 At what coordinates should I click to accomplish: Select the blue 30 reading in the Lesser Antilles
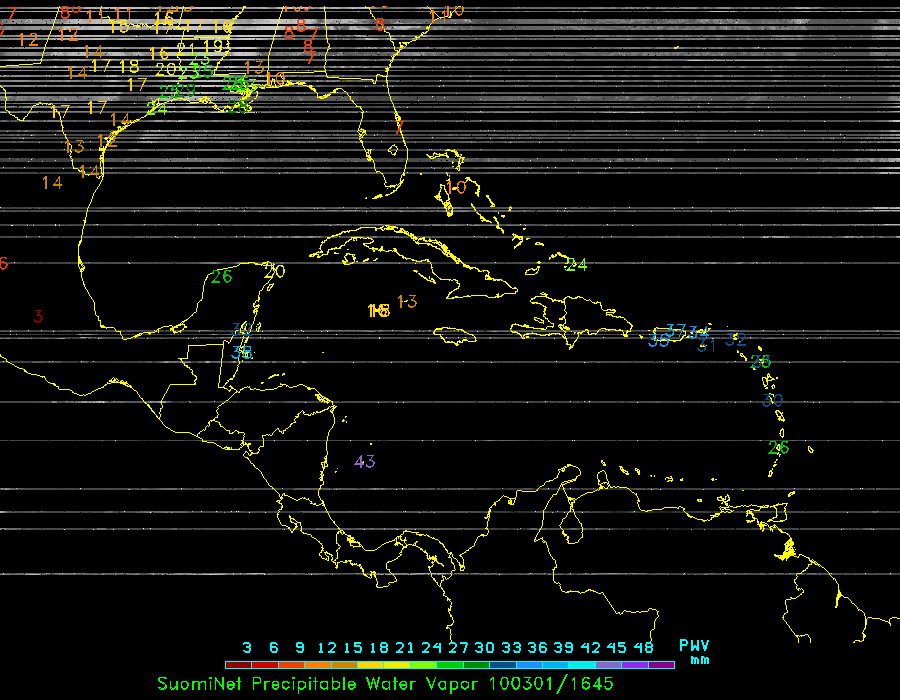coord(772,400)
